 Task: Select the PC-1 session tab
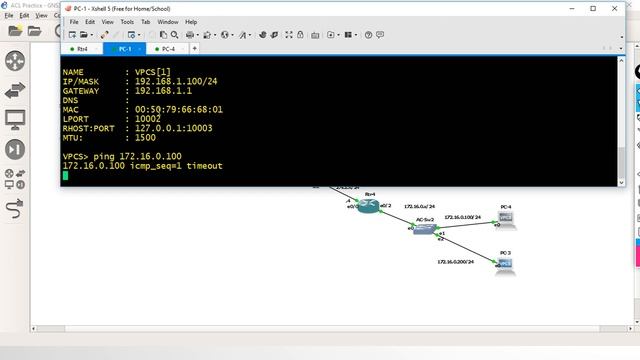coord(125,49)
